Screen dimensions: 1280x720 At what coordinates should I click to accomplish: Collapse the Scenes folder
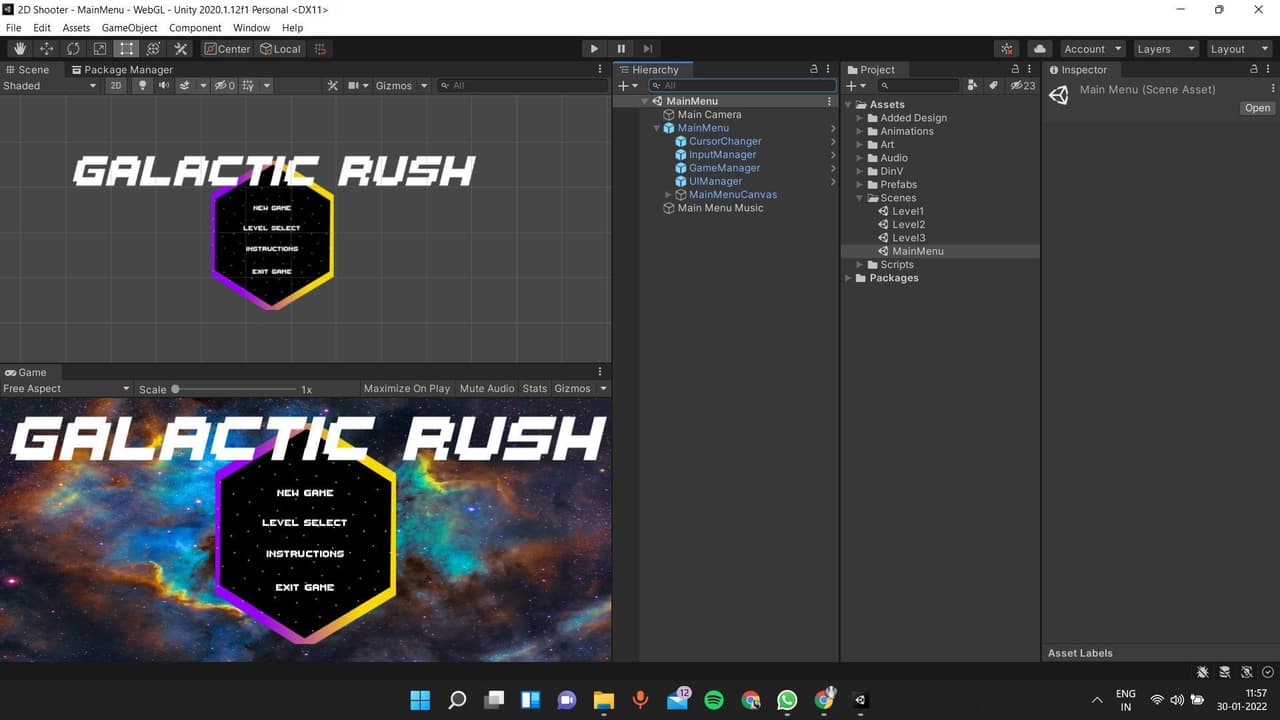859,198
